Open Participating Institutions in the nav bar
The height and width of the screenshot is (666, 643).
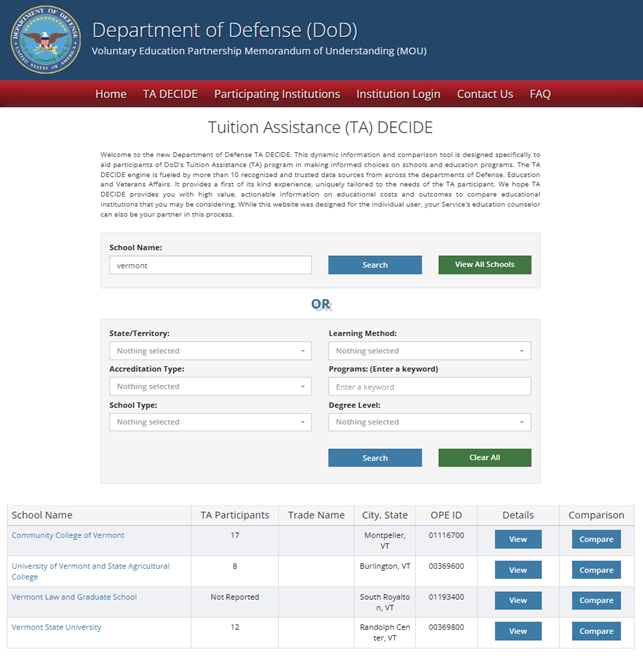pyautogui.click(x=277, y=94)
